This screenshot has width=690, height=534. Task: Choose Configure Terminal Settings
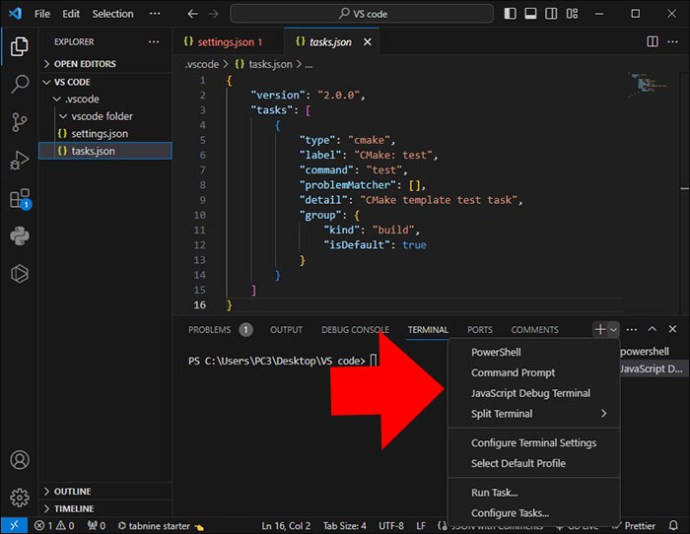[x=534, y=443]
